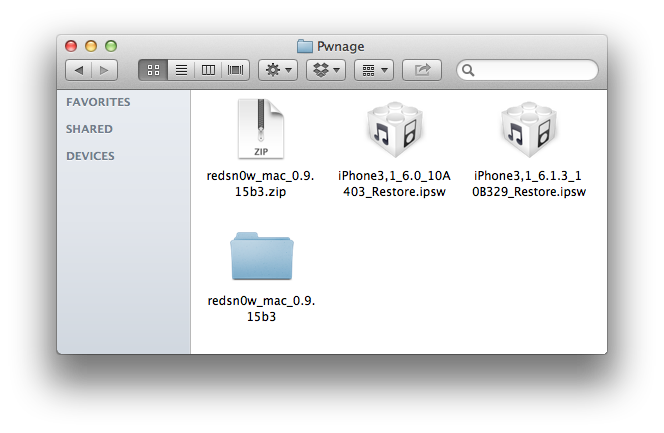Expand the SHARED sidebar section
The width and height of the screenshot is (664, 433).
pos(89,129)
